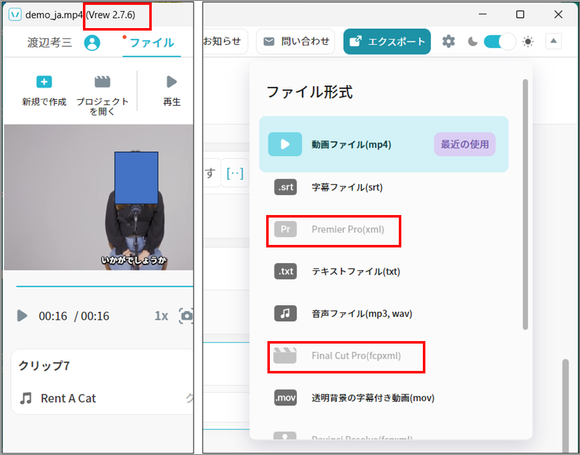The image size is (580, 455).
Task: Minimize the Vrew window
Action: tap(482, 14)
